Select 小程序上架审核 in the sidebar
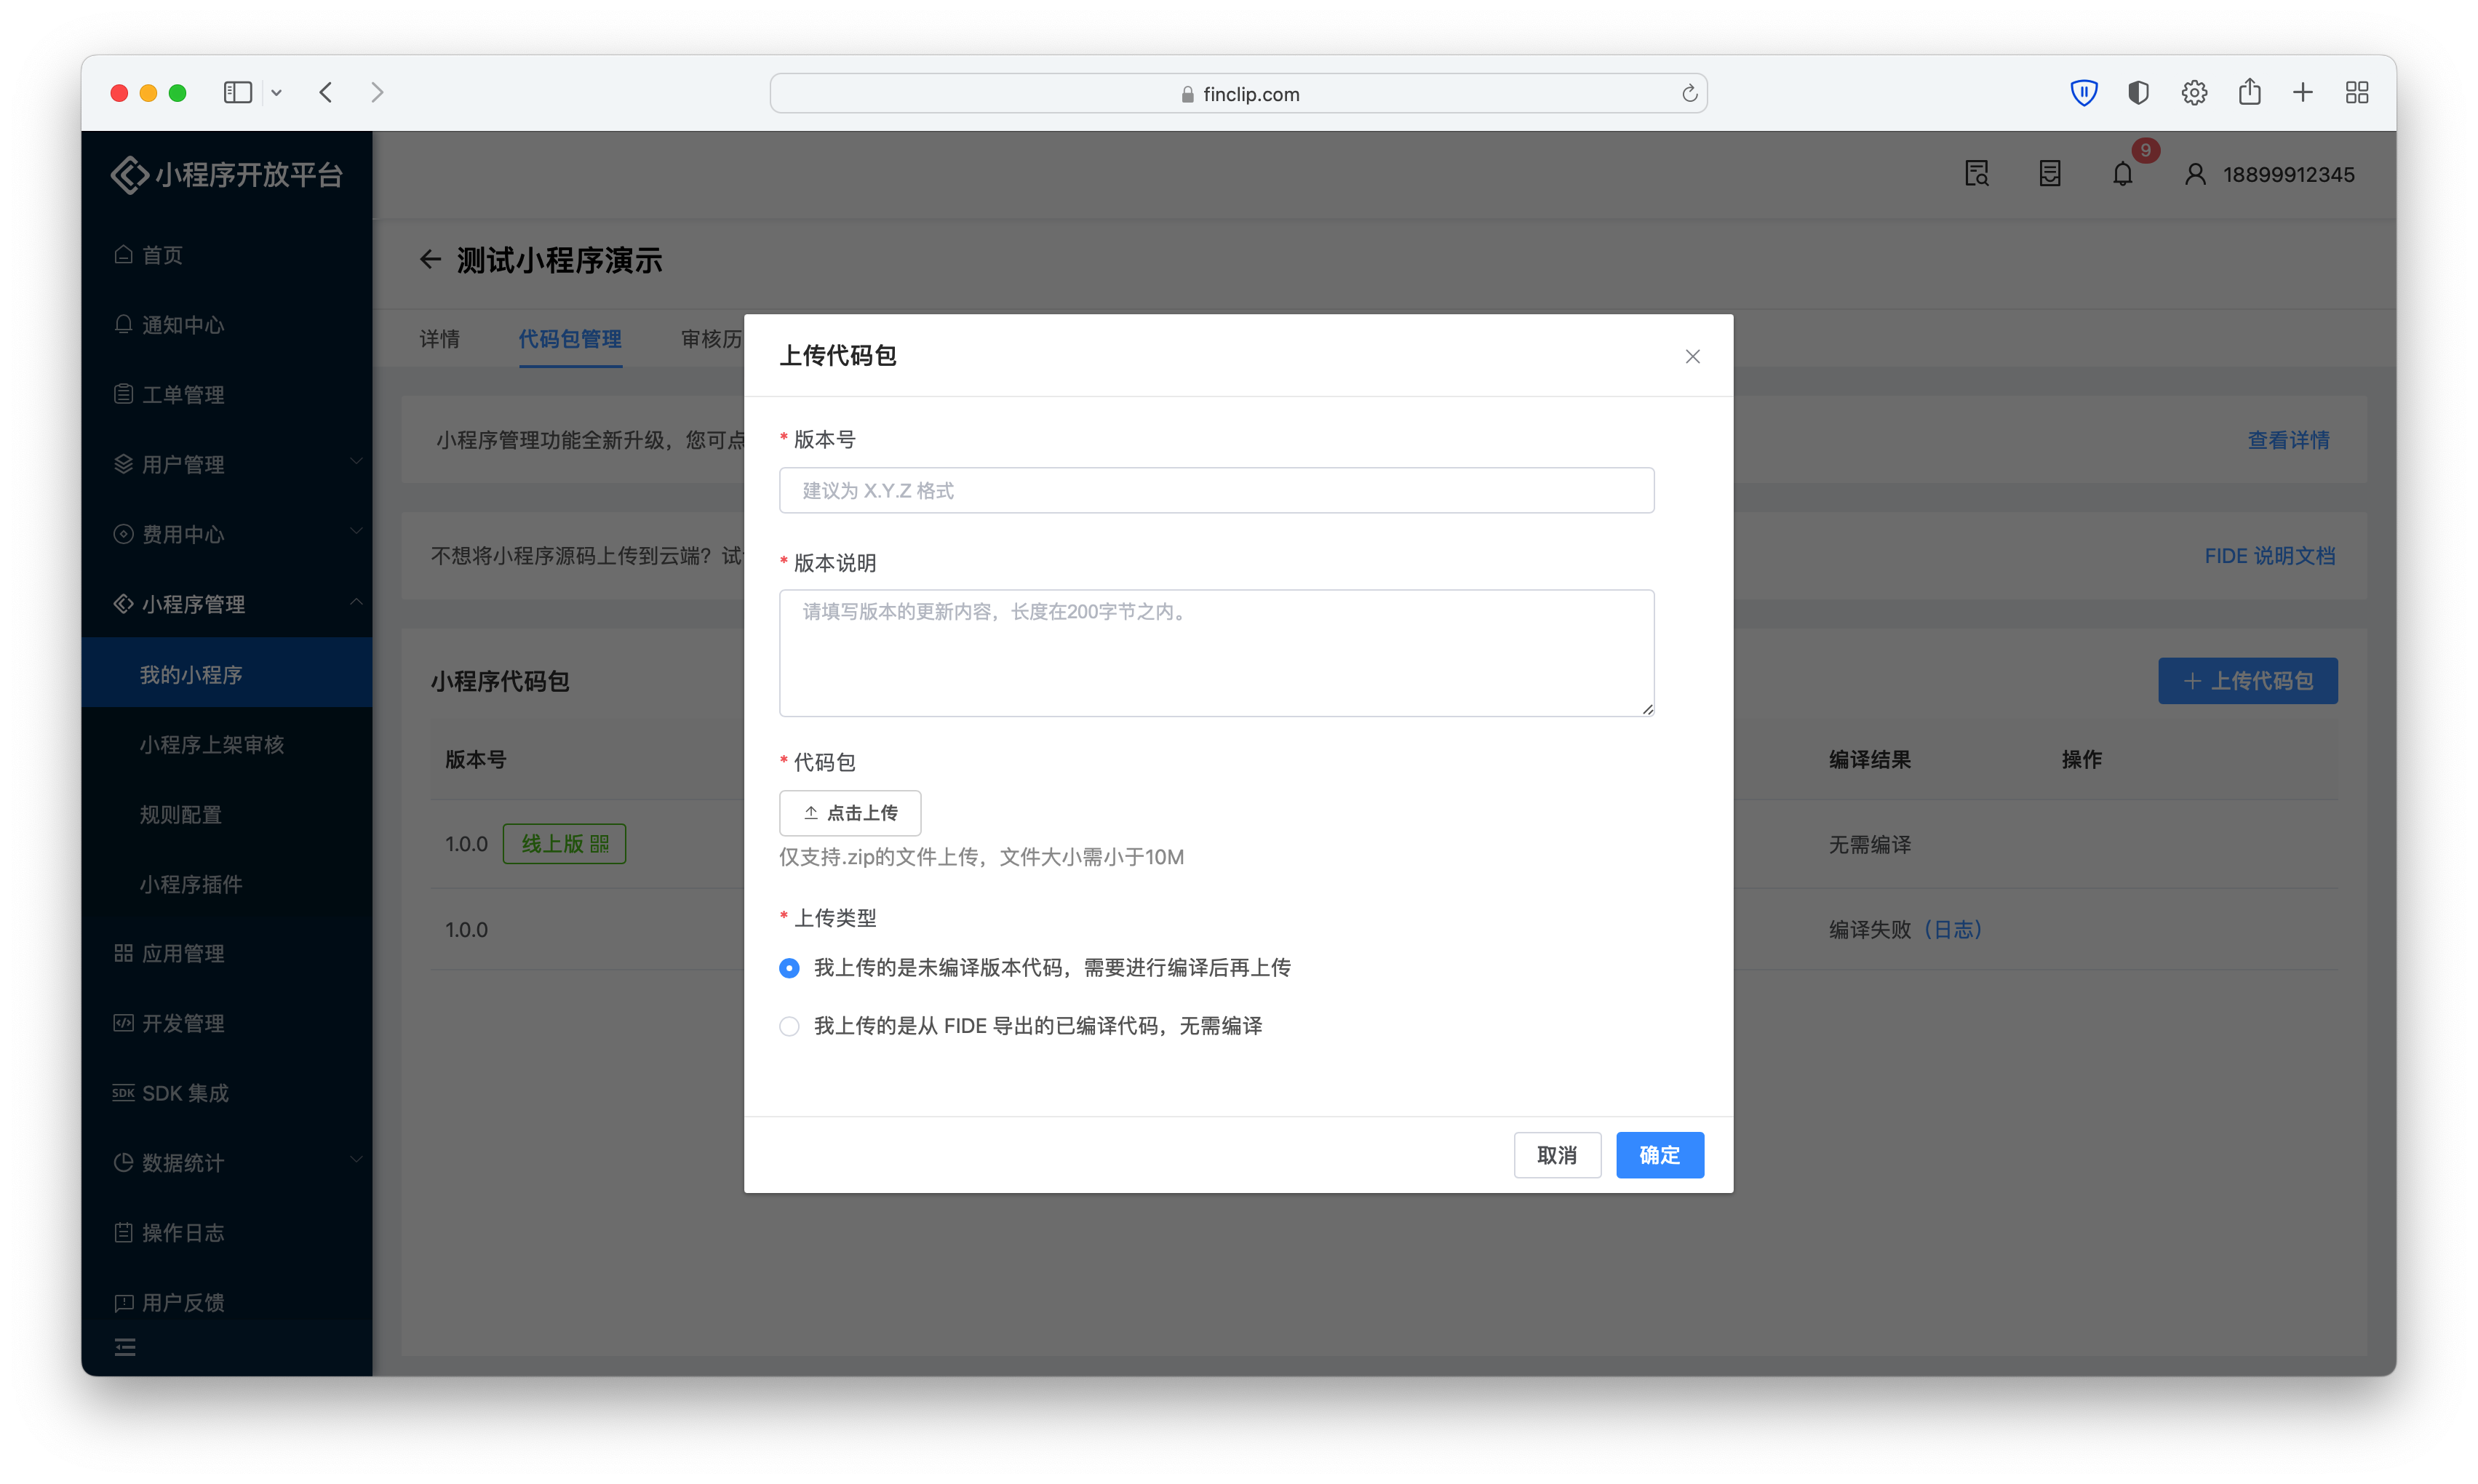The width and height of the screenshot is (2478, 1484). tap(227, 744)
